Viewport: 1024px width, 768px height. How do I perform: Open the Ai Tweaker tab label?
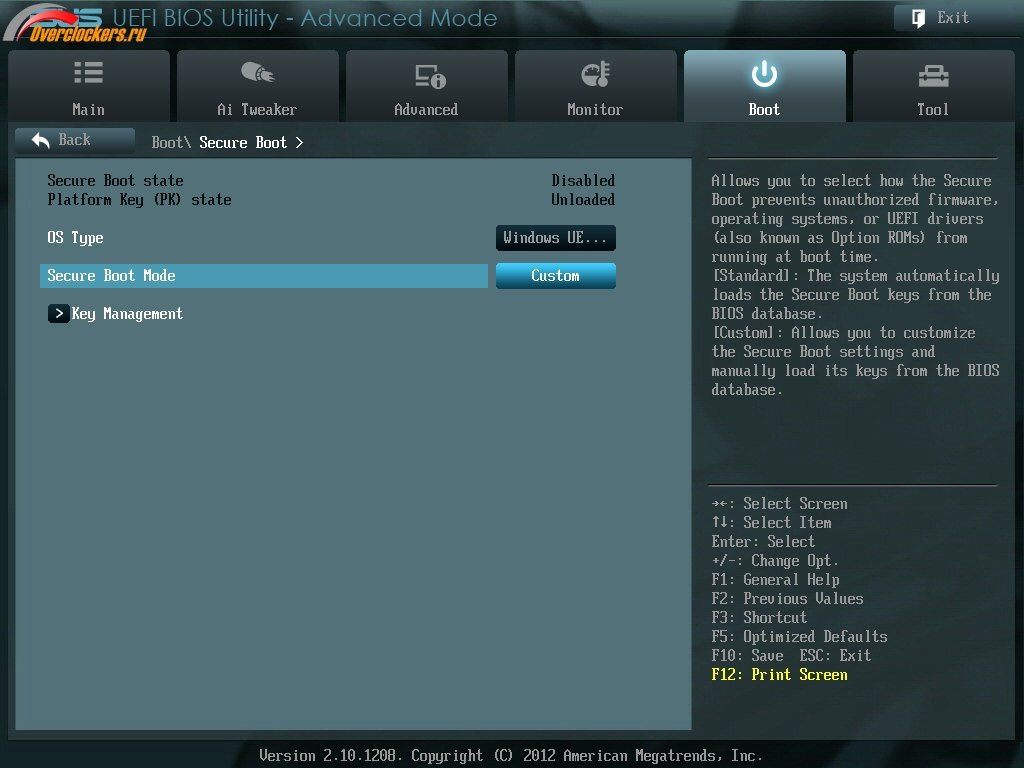(x=257, y=110)
